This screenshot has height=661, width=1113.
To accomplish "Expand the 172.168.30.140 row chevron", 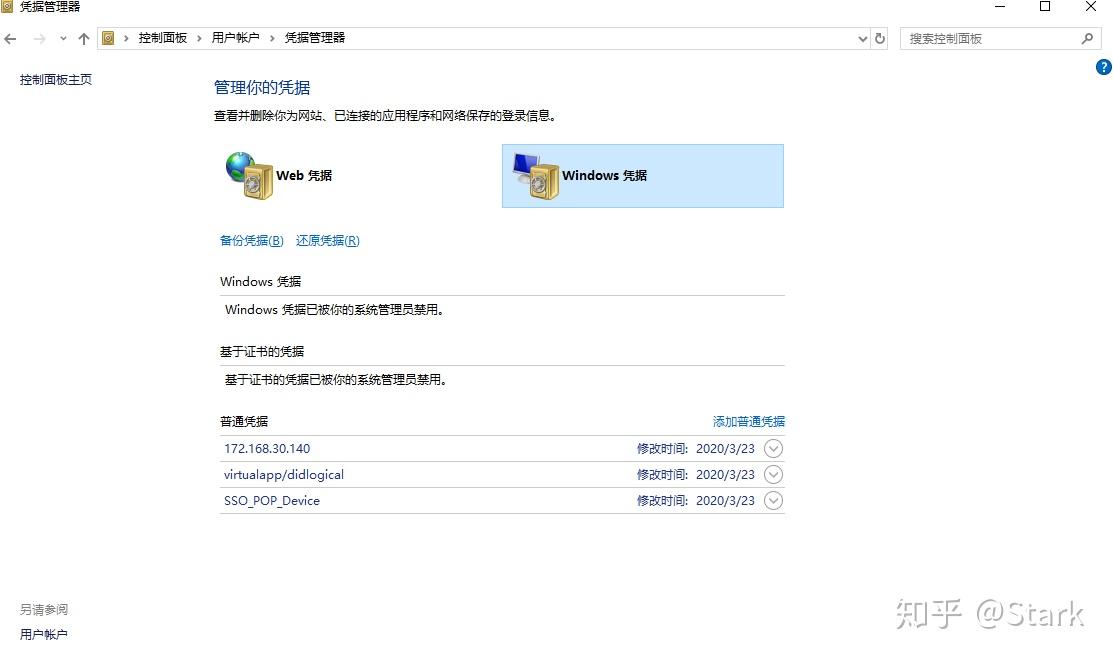I will click(773, 449).
